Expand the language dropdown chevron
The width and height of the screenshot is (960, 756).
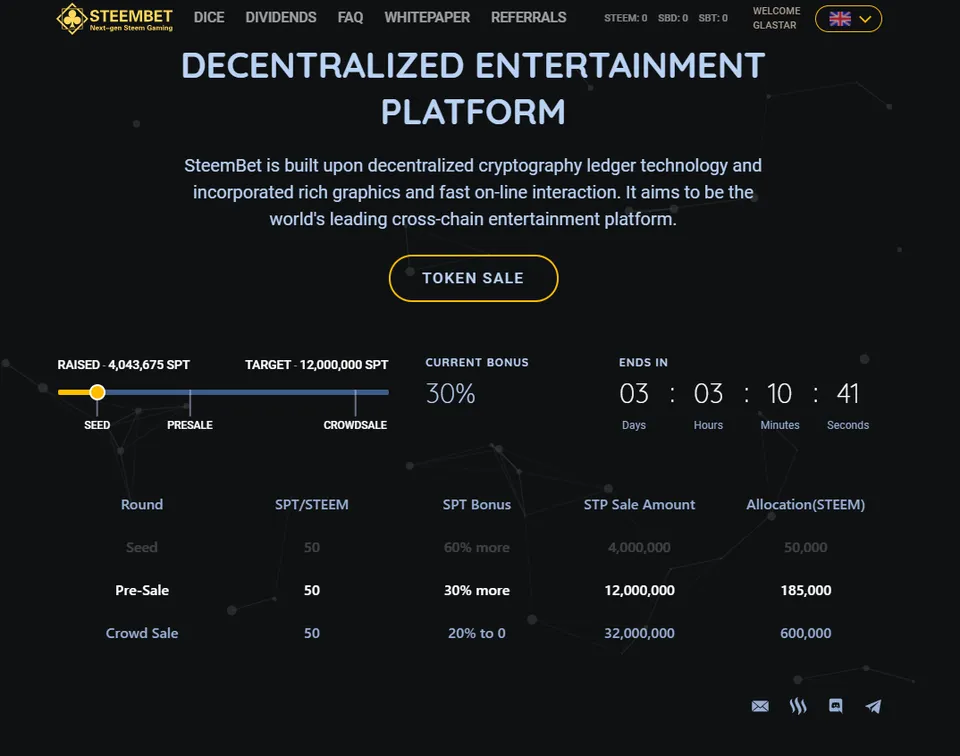tap(865, 19)
